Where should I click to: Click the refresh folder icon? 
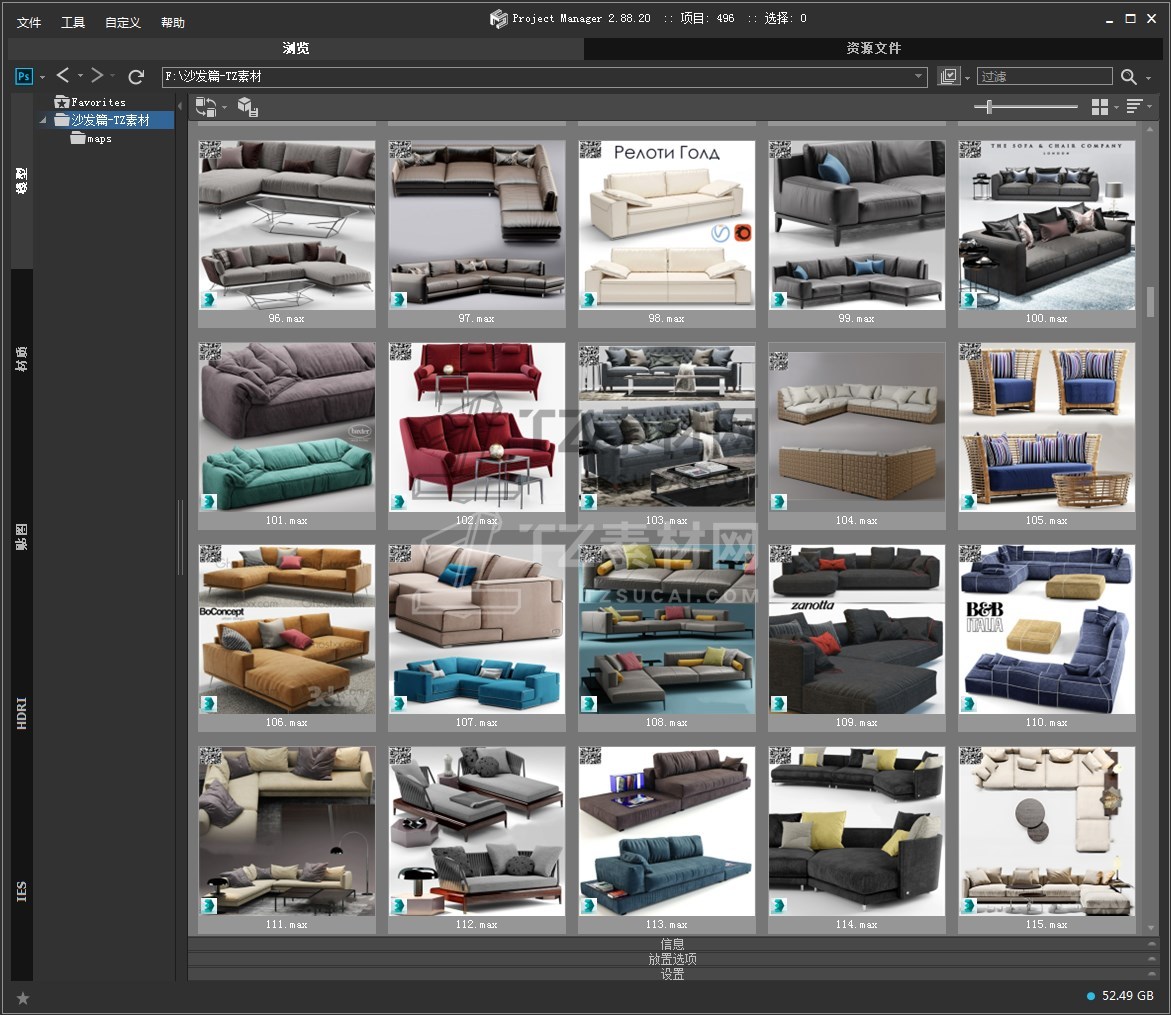pyautogui.click(x=136, y=77)
